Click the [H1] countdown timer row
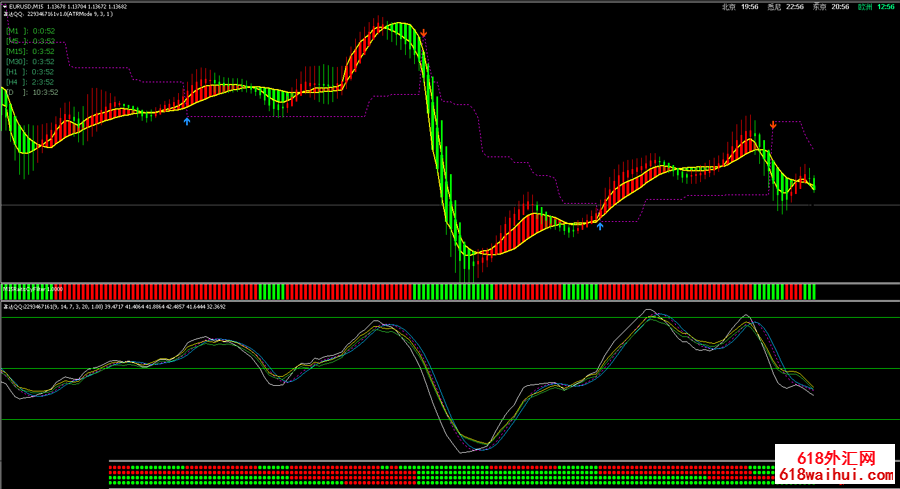 click(x=30, y=72)
